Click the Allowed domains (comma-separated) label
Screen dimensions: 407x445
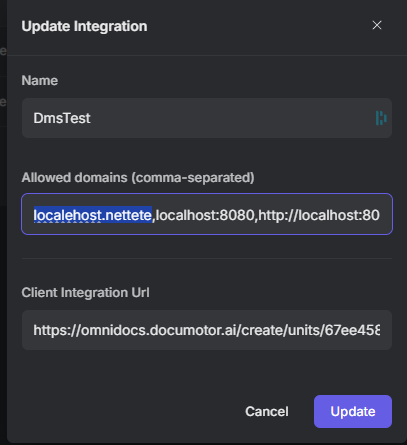[138, 178]
